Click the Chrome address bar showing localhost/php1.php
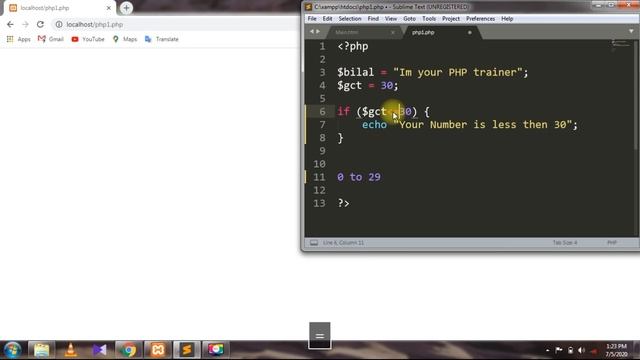The height and width of the screenshot is (360, 640). 176,24
